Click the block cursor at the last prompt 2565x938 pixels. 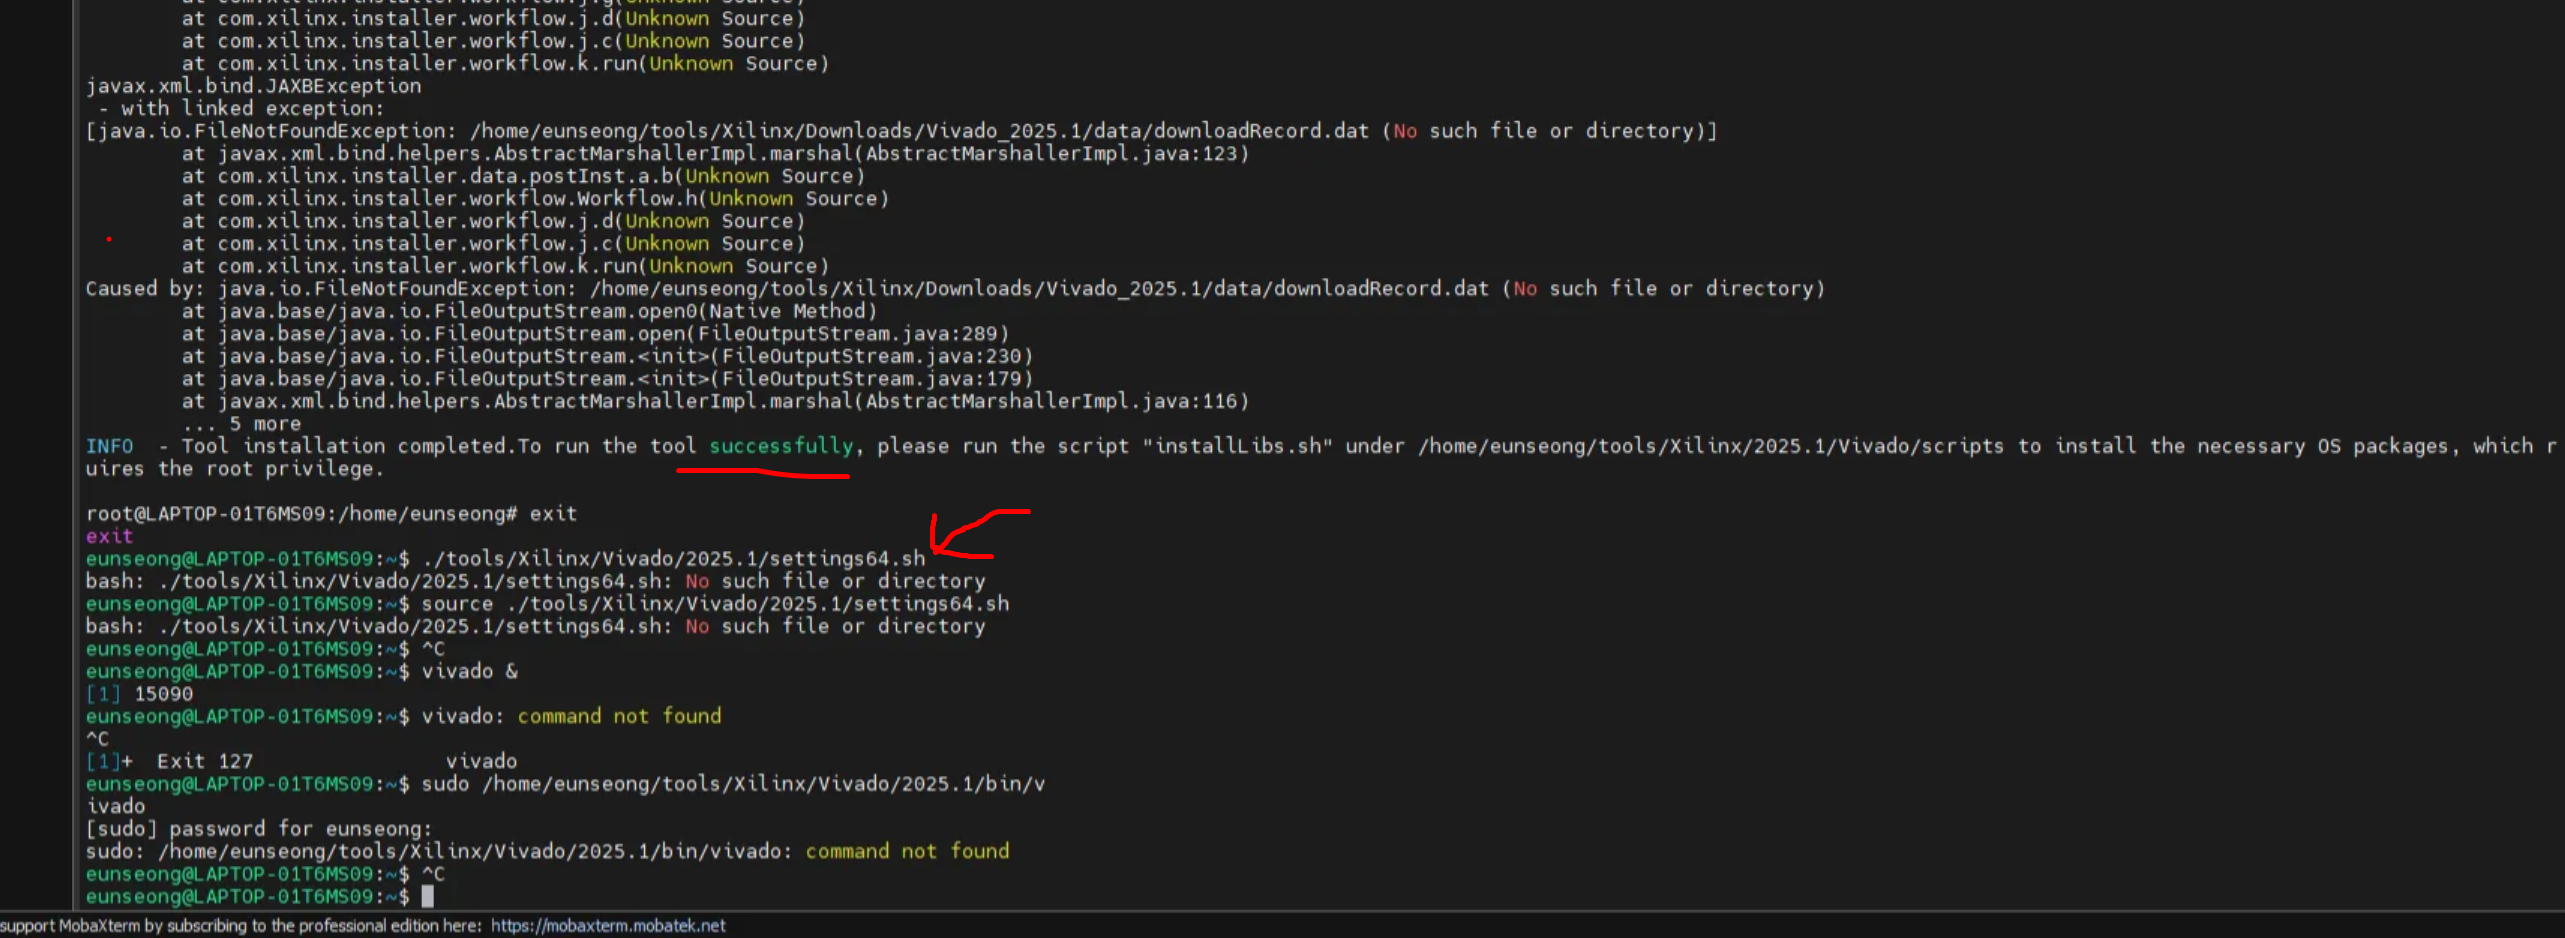point(428,896)
